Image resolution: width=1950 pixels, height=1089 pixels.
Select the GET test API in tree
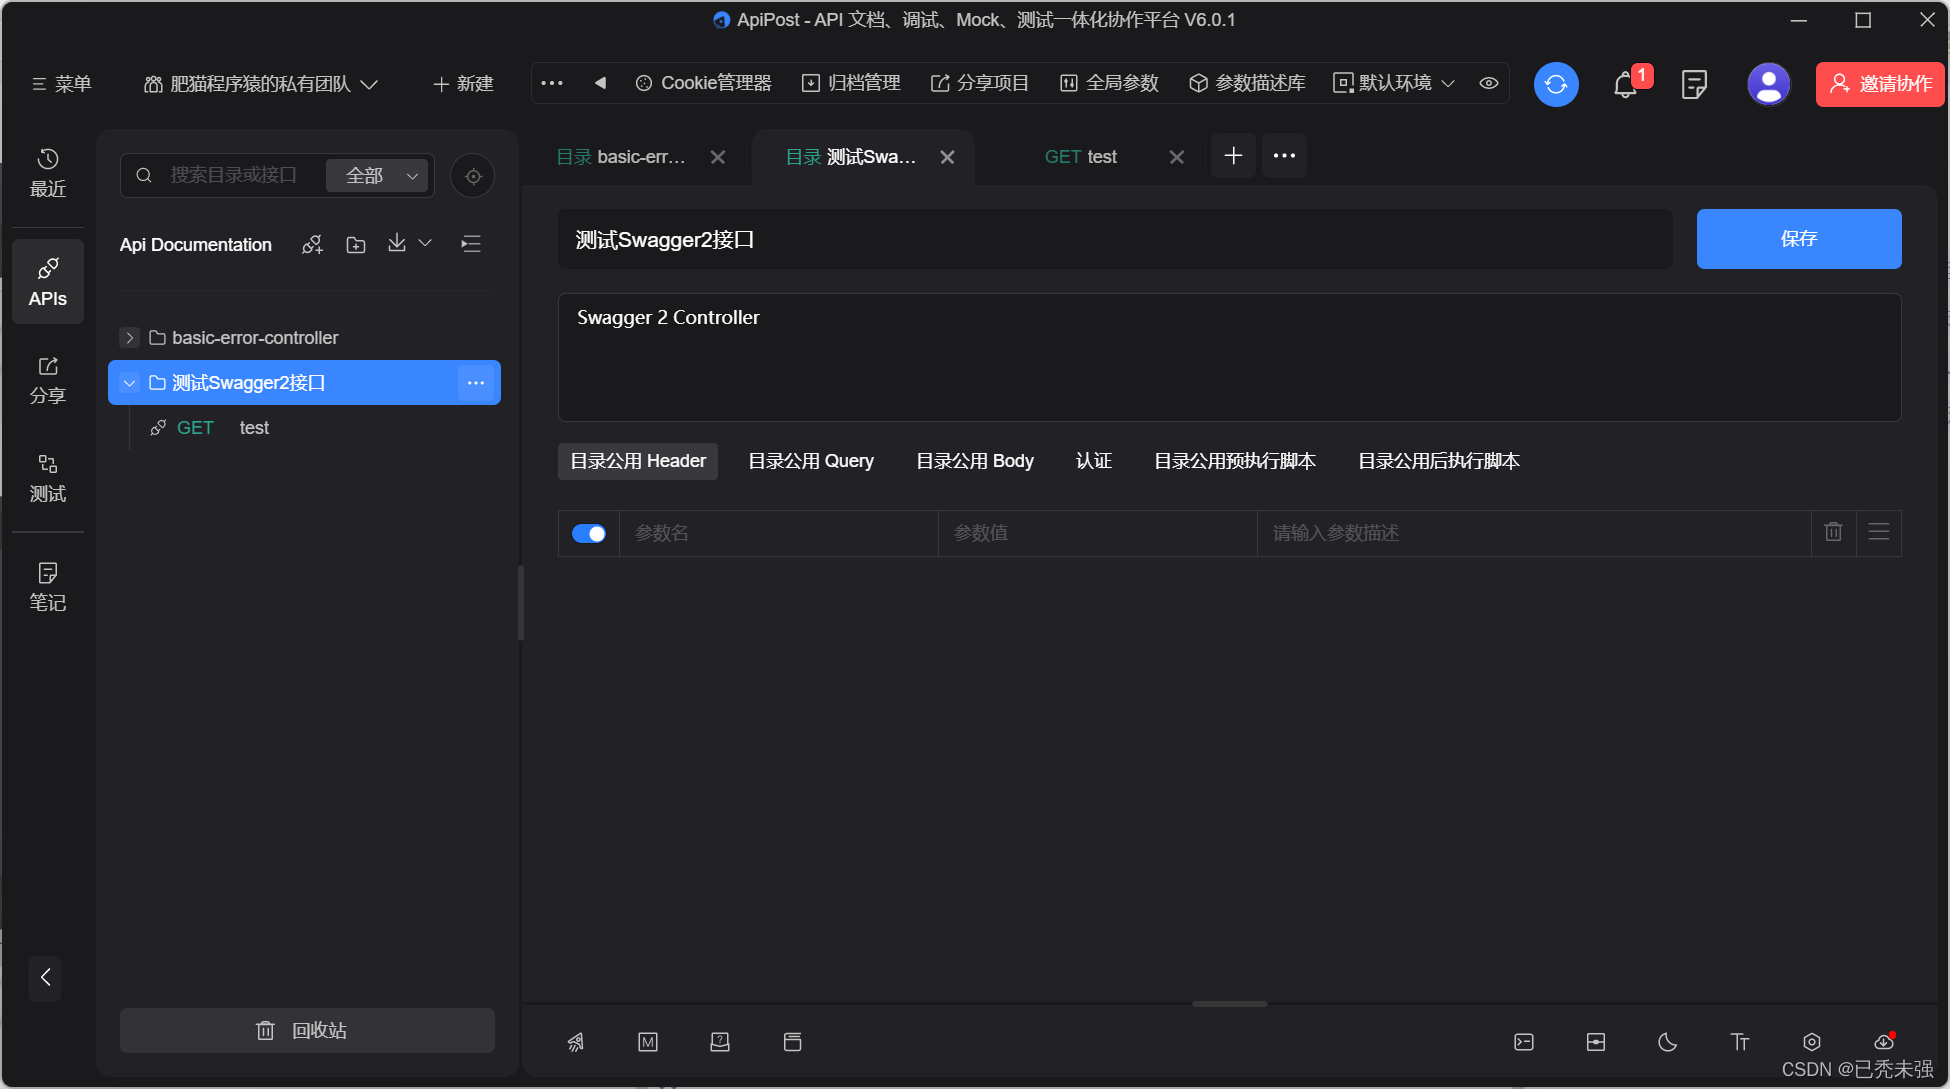tap(305, 428)
